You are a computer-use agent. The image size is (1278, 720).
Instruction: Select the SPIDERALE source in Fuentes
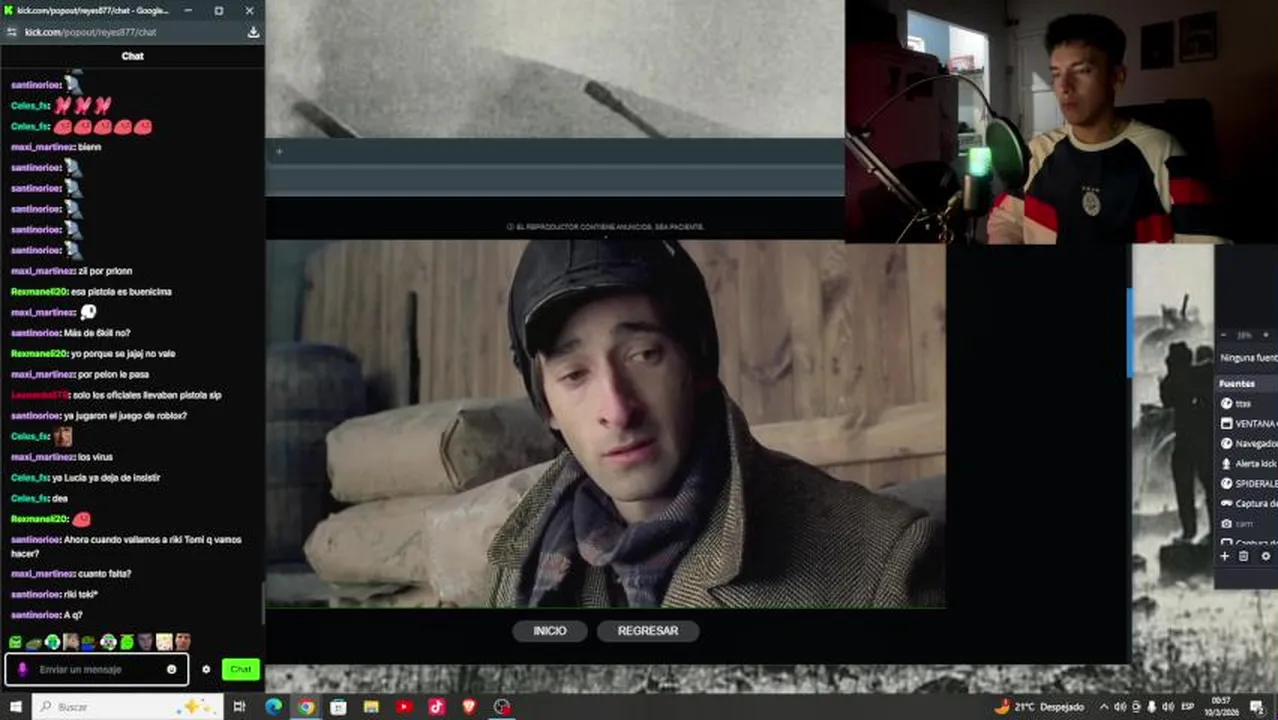tap(1247, 483)
